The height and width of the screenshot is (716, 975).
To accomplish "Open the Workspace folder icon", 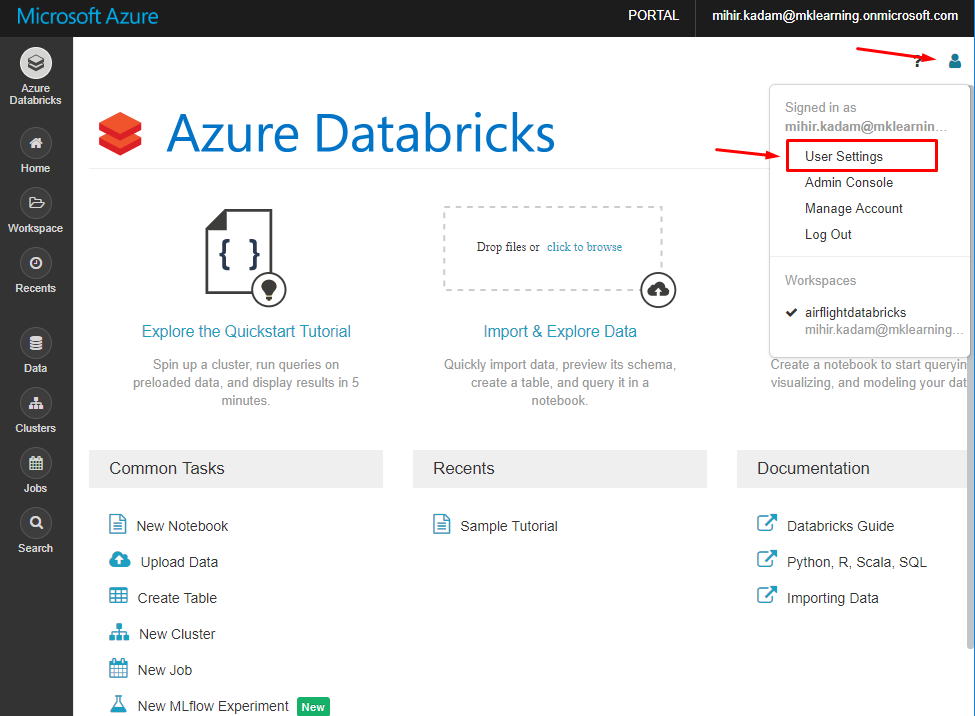I will pos(36,203).
